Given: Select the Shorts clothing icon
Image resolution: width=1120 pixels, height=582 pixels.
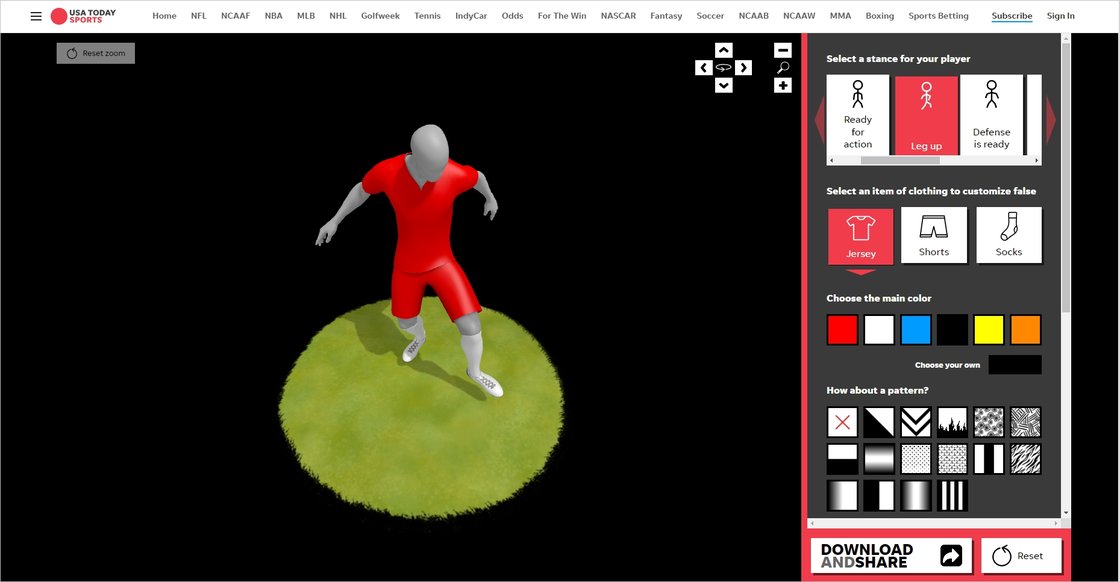Looking at the screenshot, I should (934, 235).
